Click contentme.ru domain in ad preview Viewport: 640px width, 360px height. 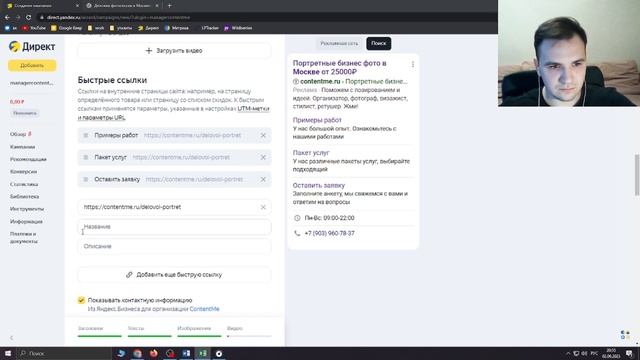point(320,82)
